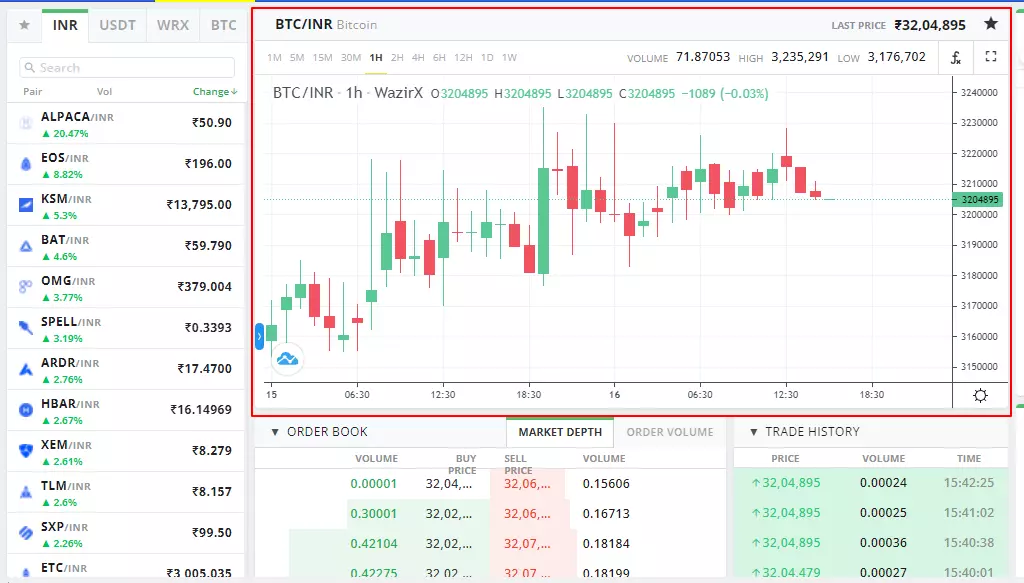Switch to the USDT market tab
The image size is (1024, 583).
point(118,25)
